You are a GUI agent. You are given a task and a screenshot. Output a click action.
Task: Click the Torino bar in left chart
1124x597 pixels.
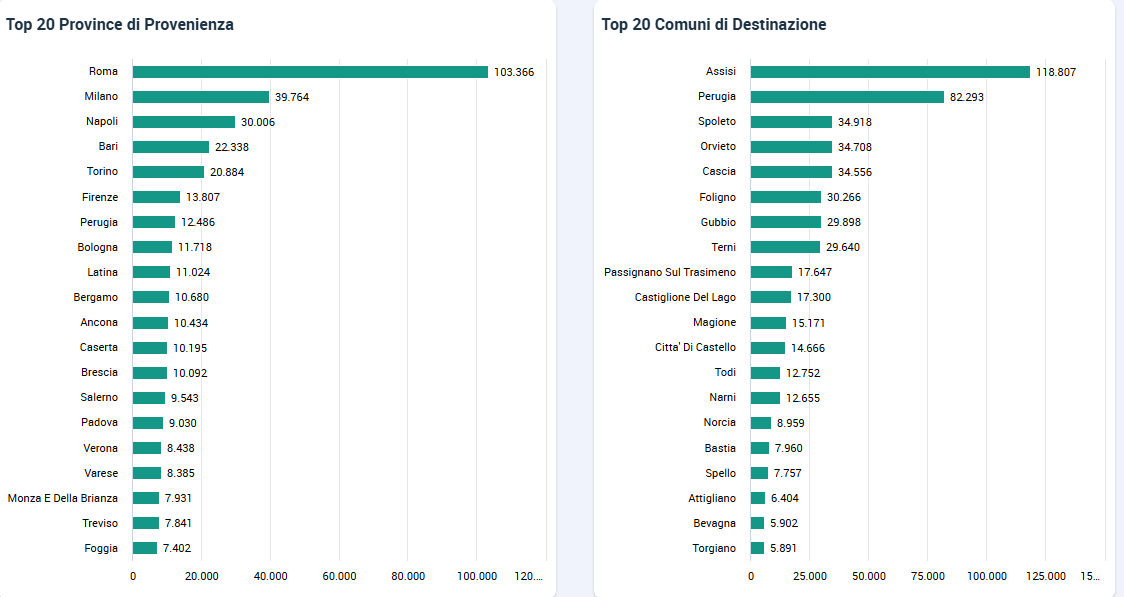click(x=168, y=172)
